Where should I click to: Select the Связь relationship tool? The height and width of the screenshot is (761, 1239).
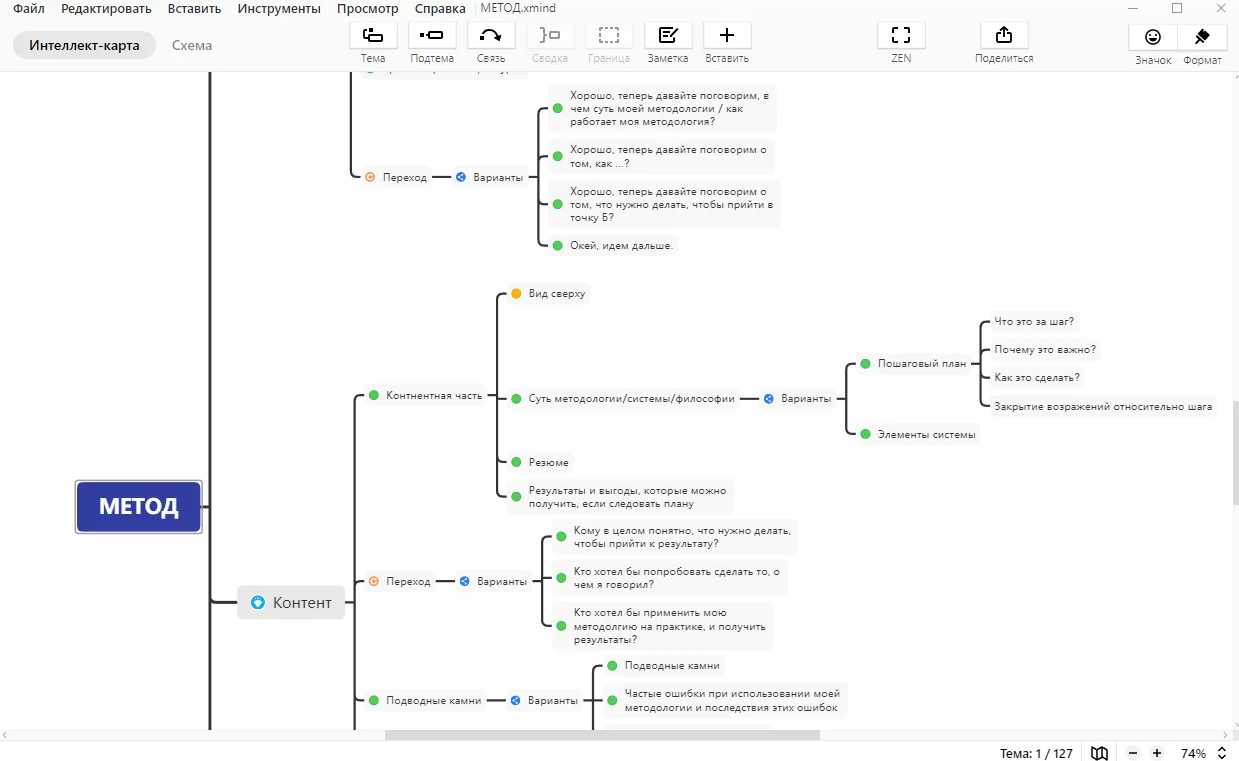(x=491, y=36)
